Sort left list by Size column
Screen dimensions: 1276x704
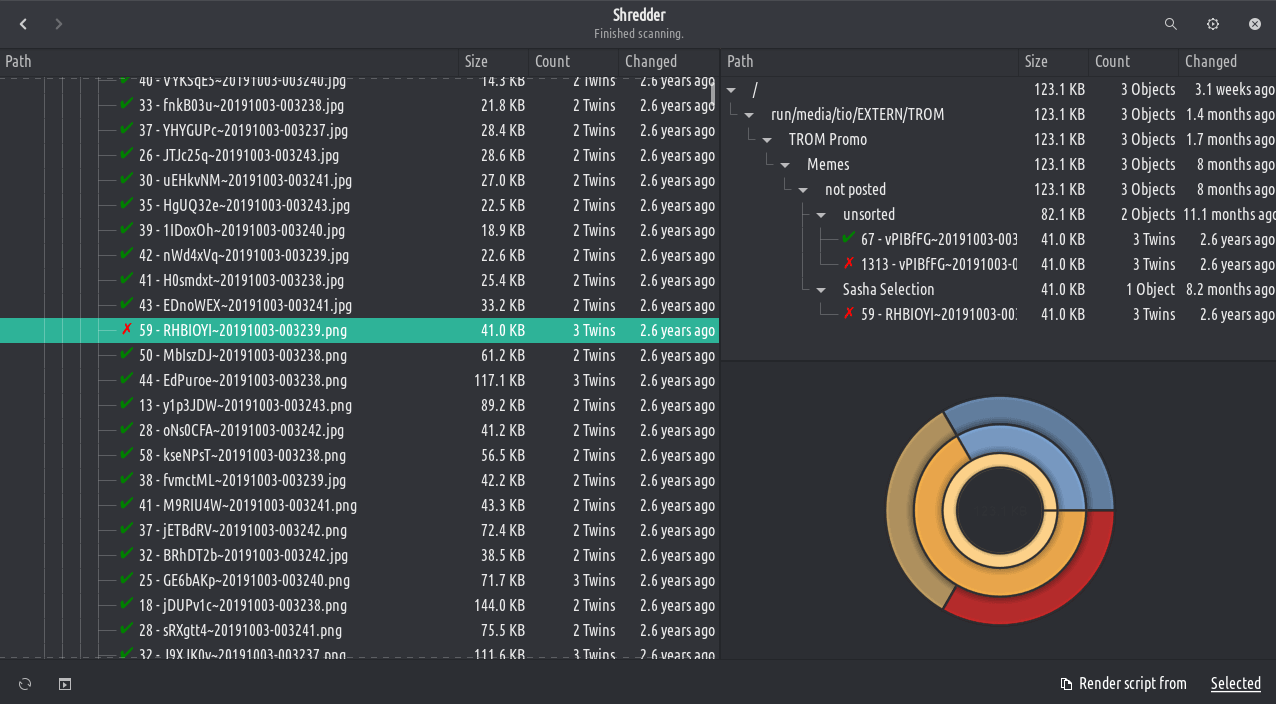click(477, 61)
